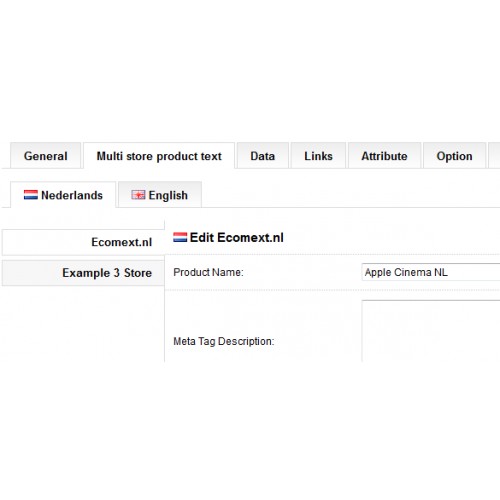Open the cut-off tab after Option

(494, 156)
